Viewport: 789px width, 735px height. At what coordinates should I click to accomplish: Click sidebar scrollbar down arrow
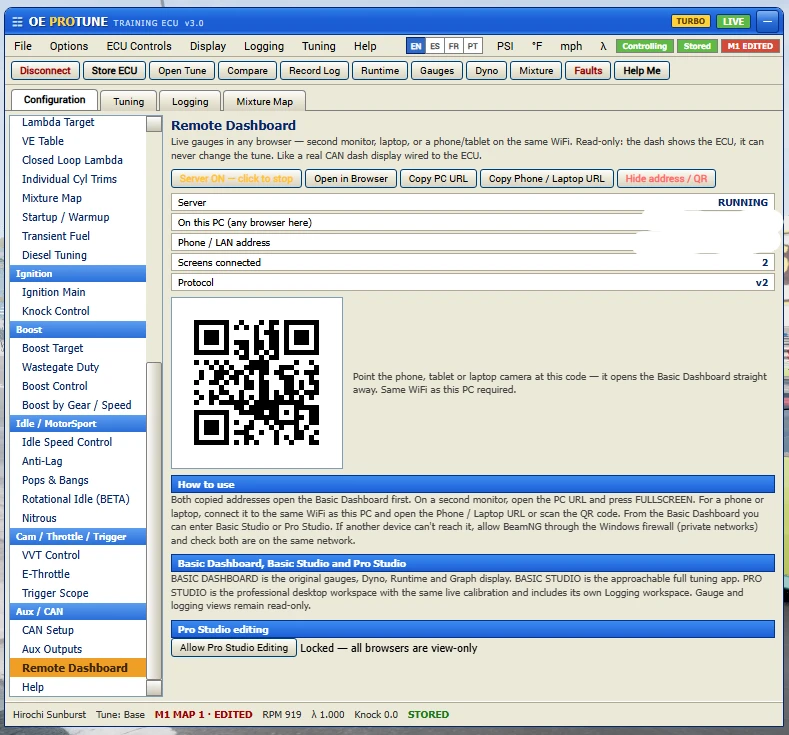tap(154, 688)
